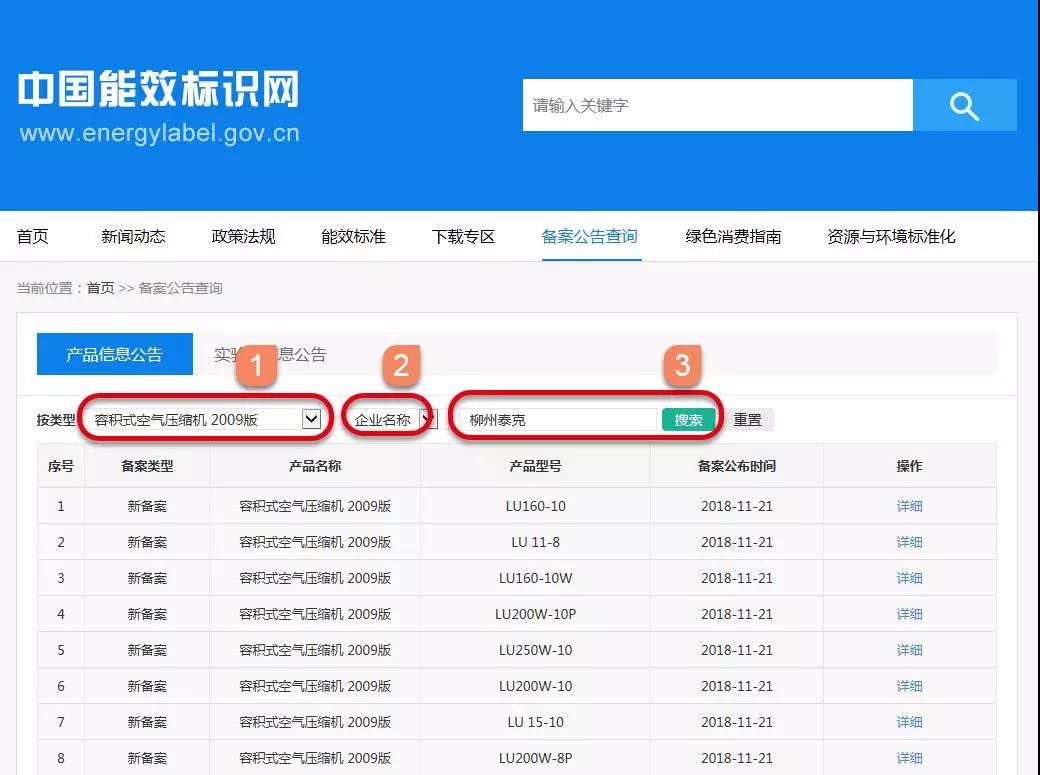The height and width of the screenshot is (775, 1040).
Task: Click the search magnifying glass icon
Action: coord(963,105)
